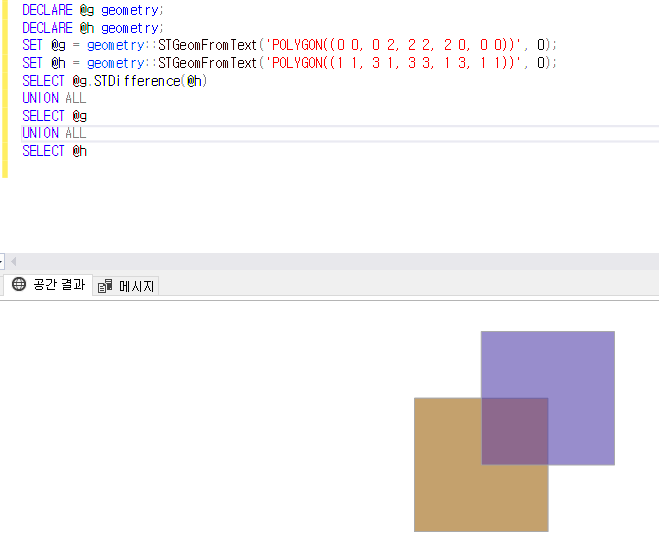Click the 'SET @g' STGeomFromText line

290,45
